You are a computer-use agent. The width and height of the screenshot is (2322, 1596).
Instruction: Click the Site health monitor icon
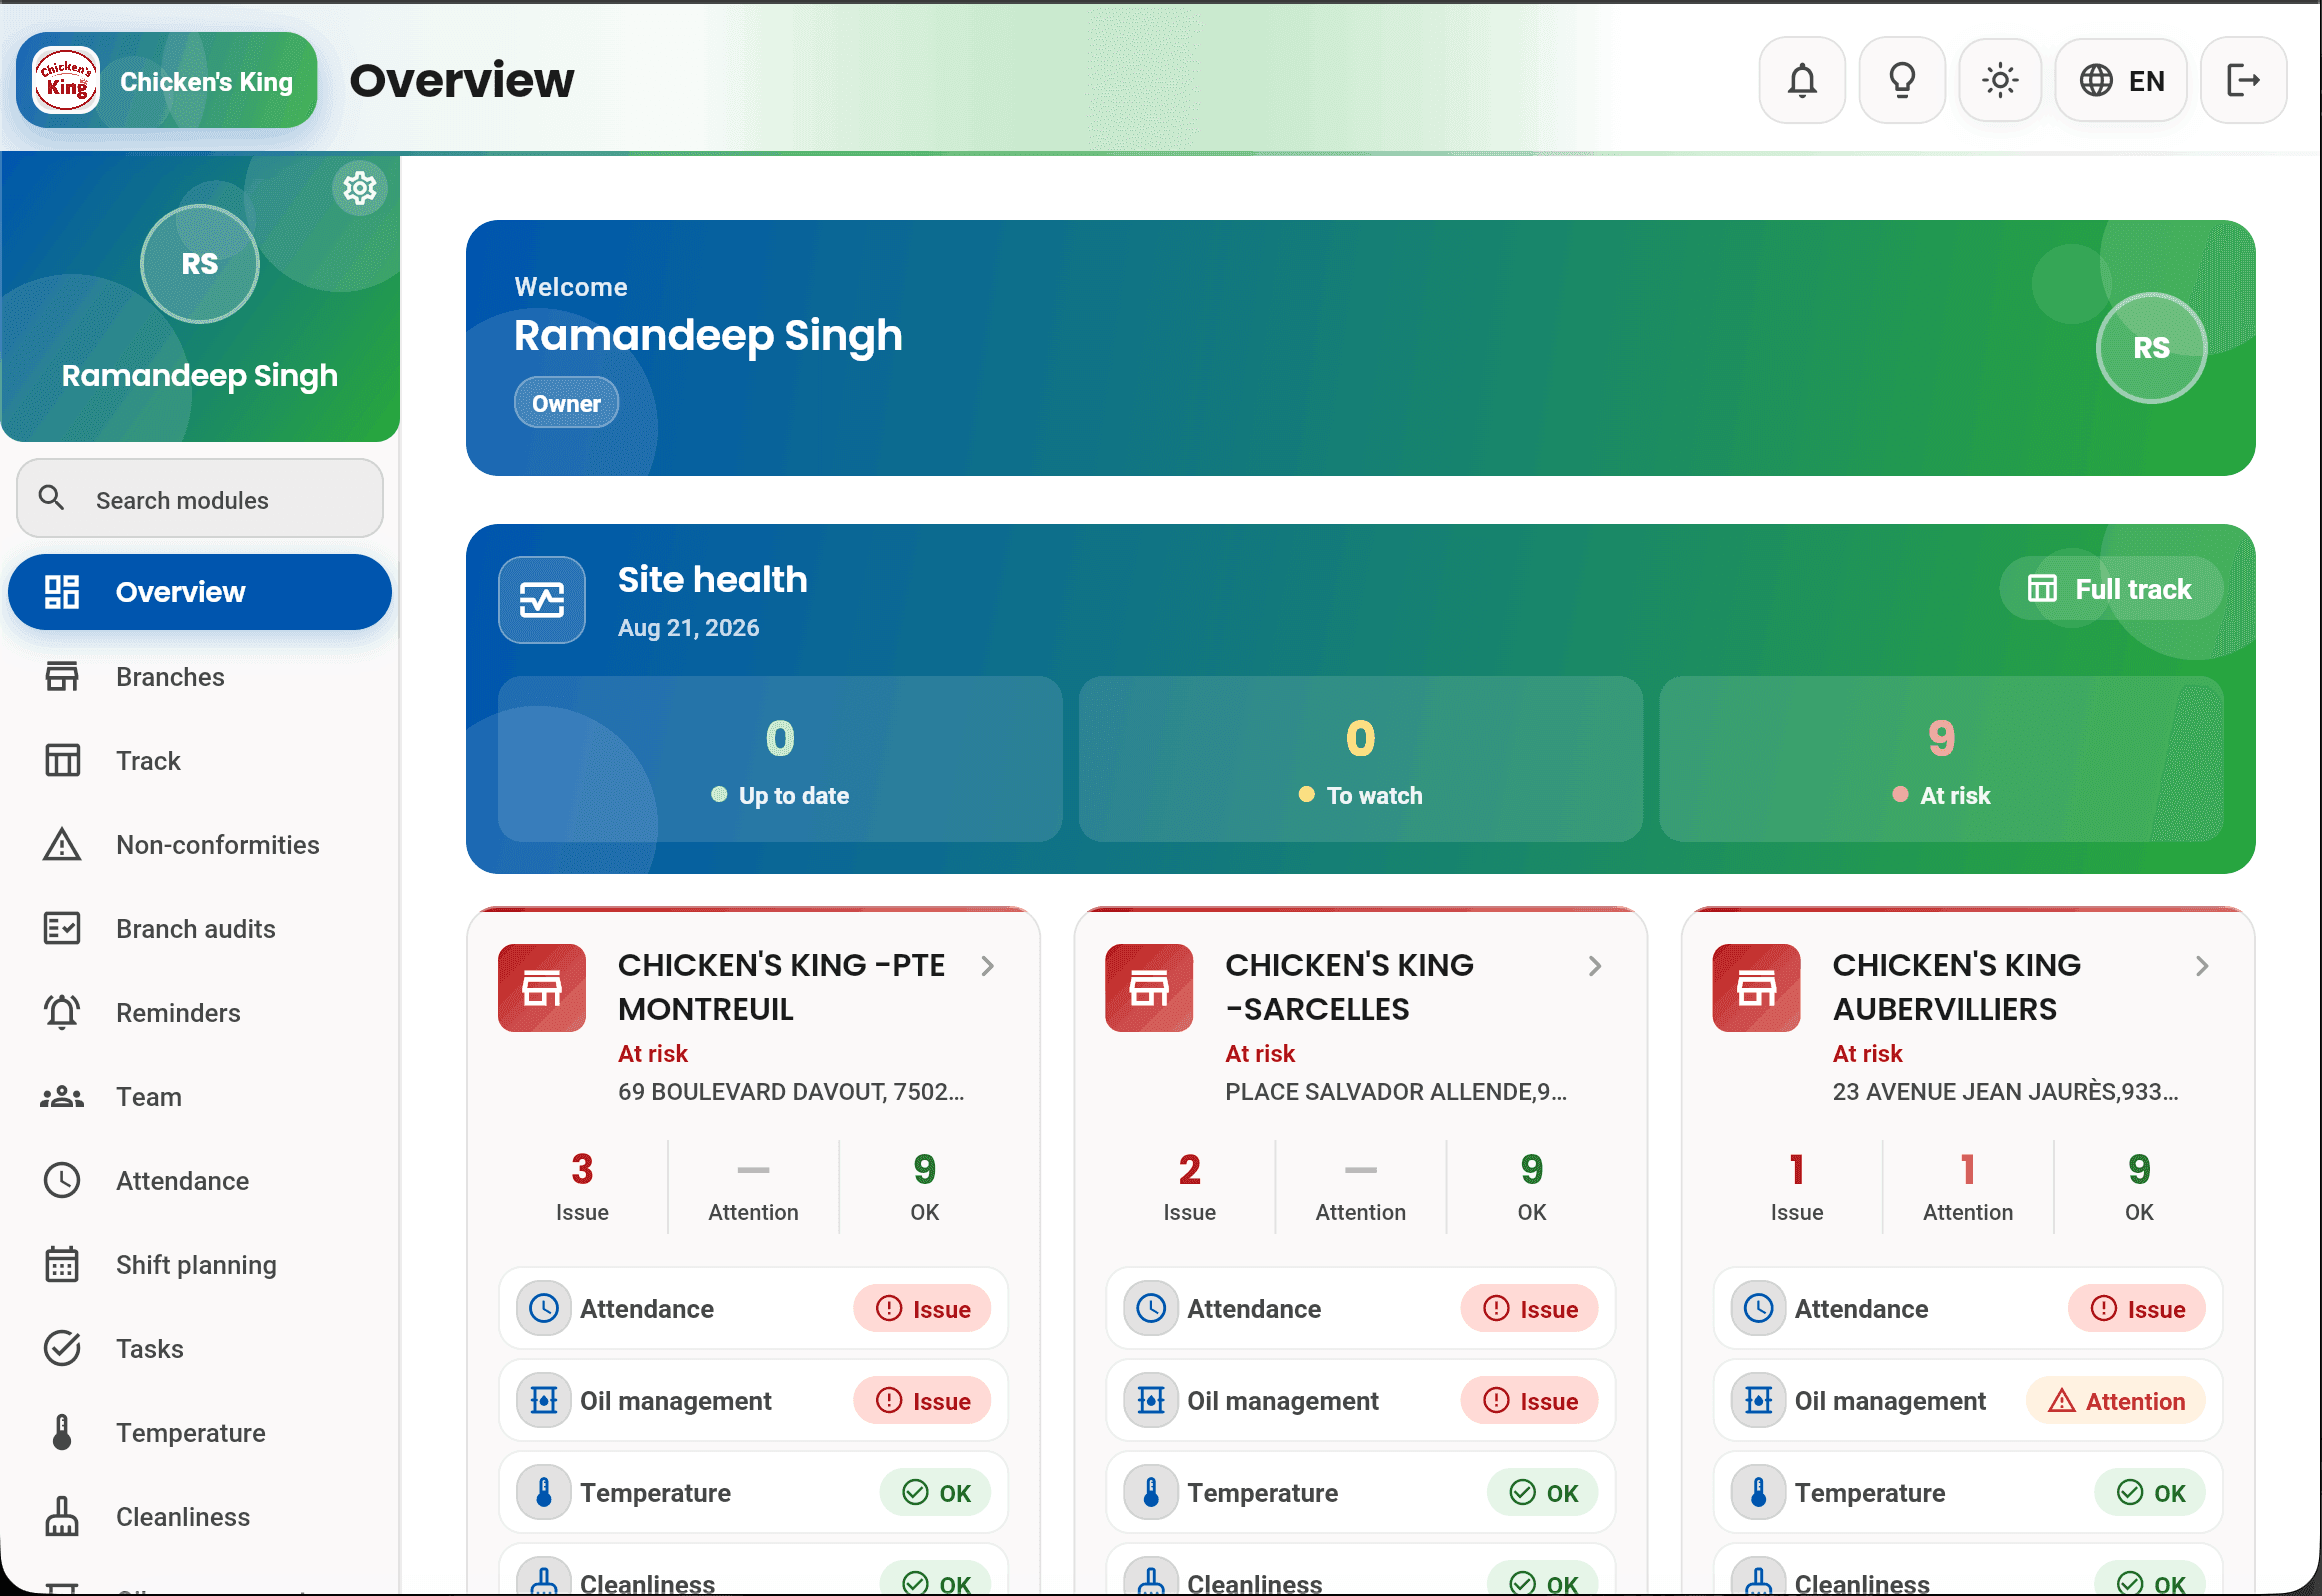coord(542,600)
